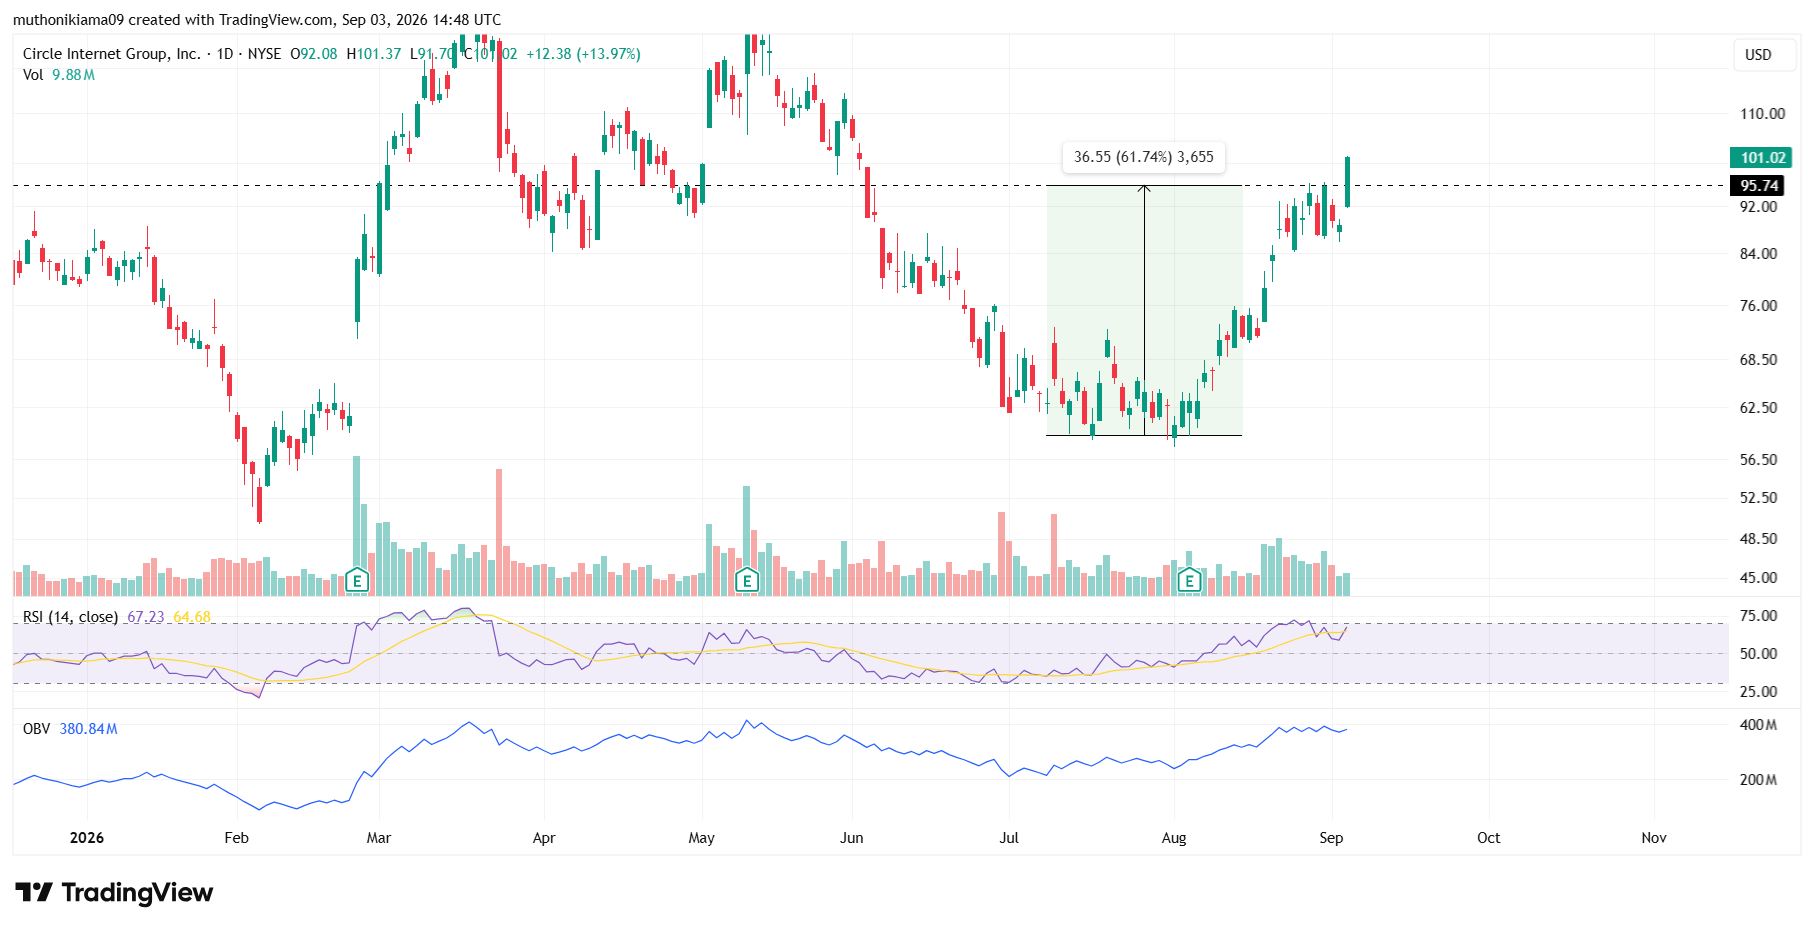Click the RSI moving average value 64.68
Screen dimensions: 1814x930
point(192,617)
